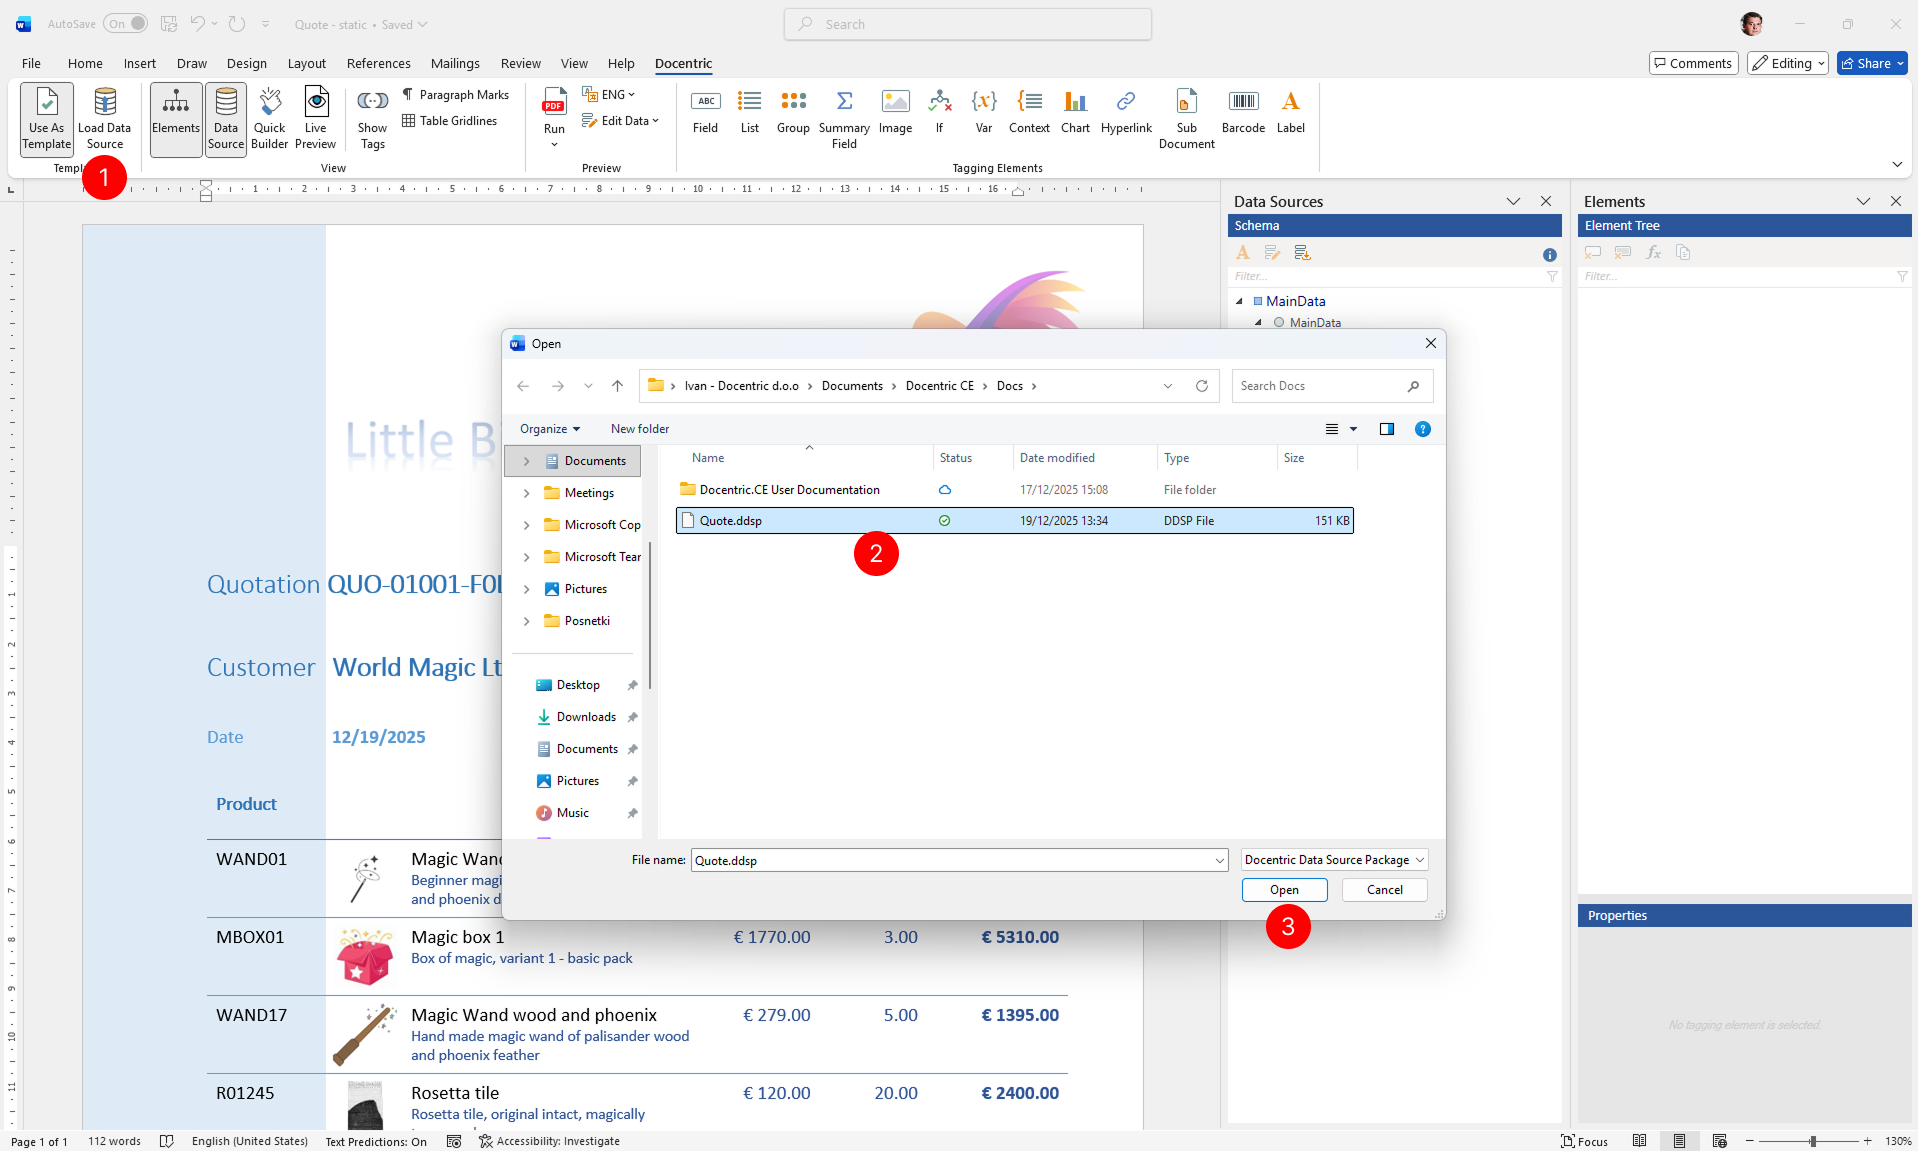The height and width of the screenshot is (1151, 1918).
Task: Open the Mailings ribbon tab
Action: click(x=455, y=63)
